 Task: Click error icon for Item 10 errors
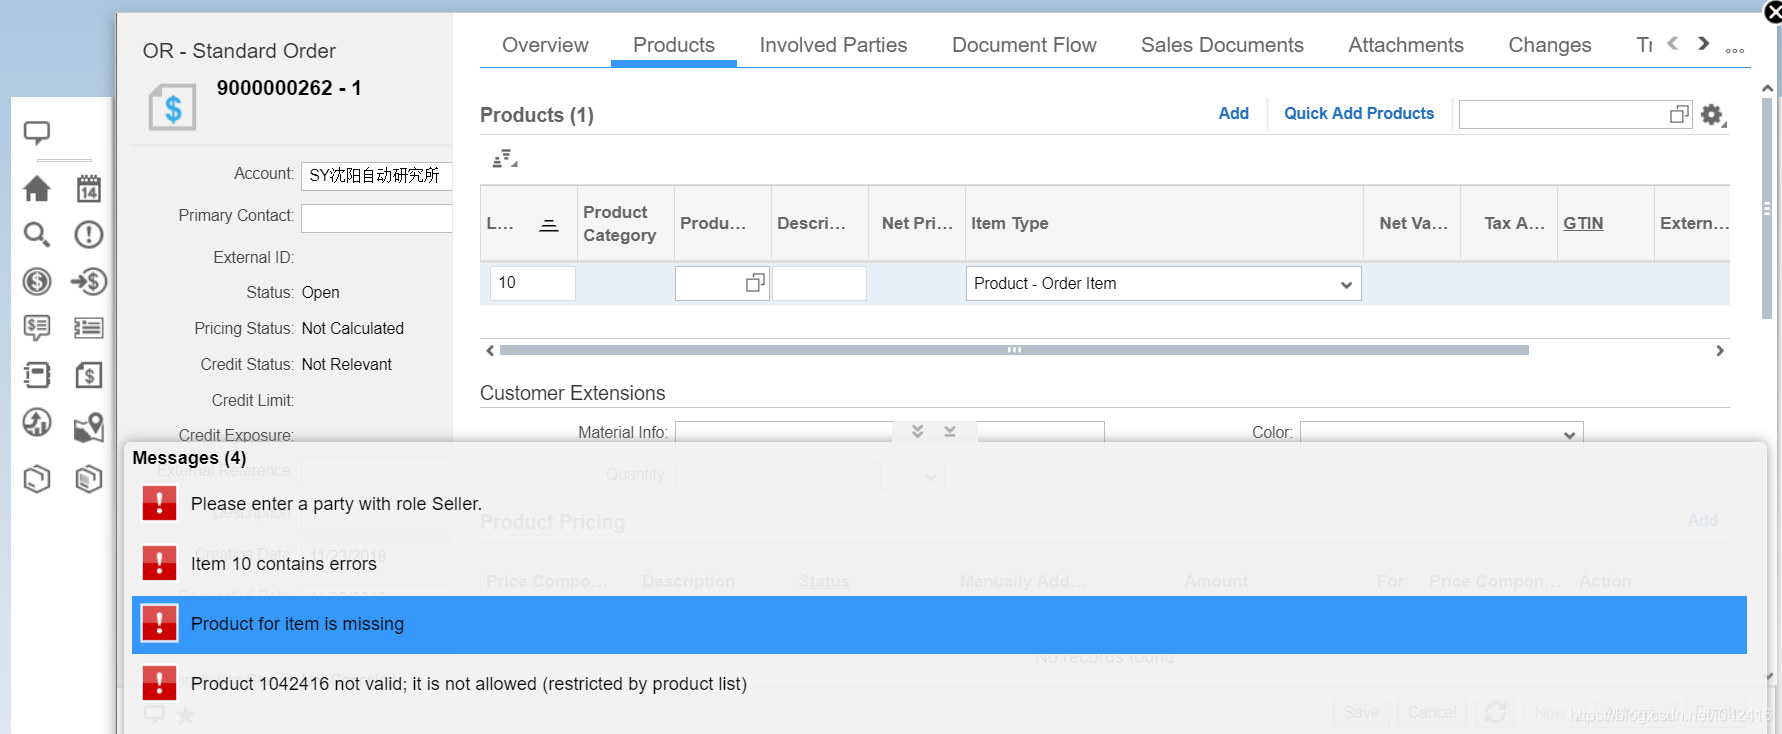(159, 563)
